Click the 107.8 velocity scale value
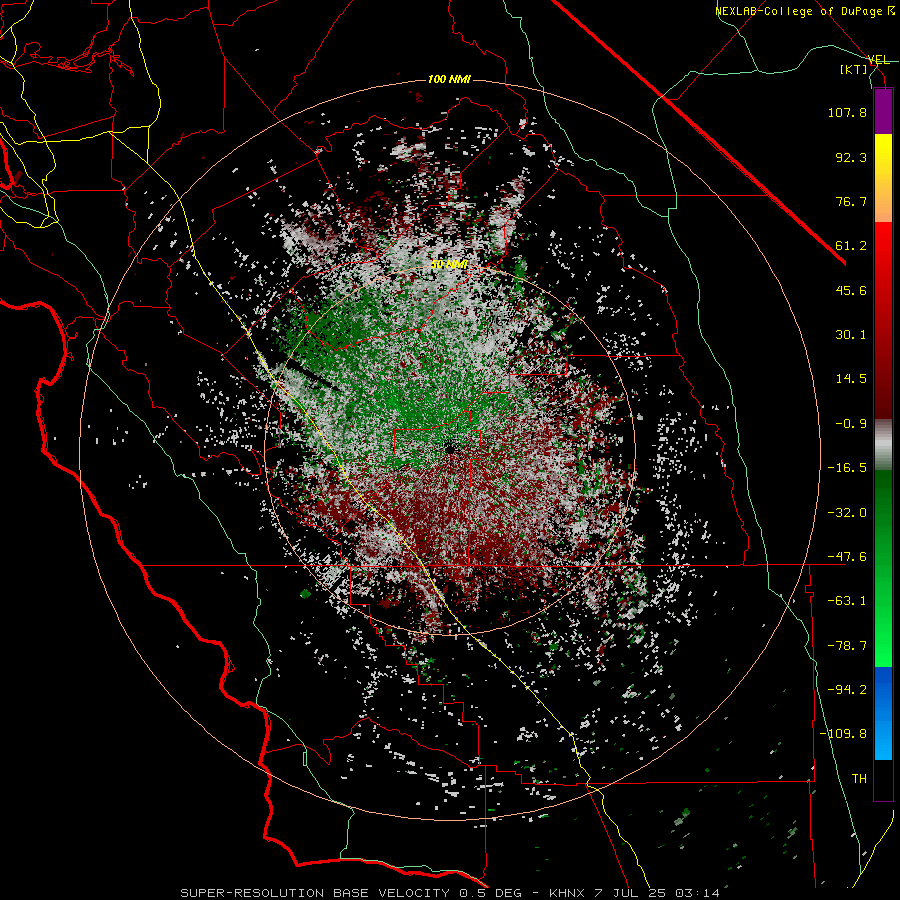 click(x=847, y=112)
